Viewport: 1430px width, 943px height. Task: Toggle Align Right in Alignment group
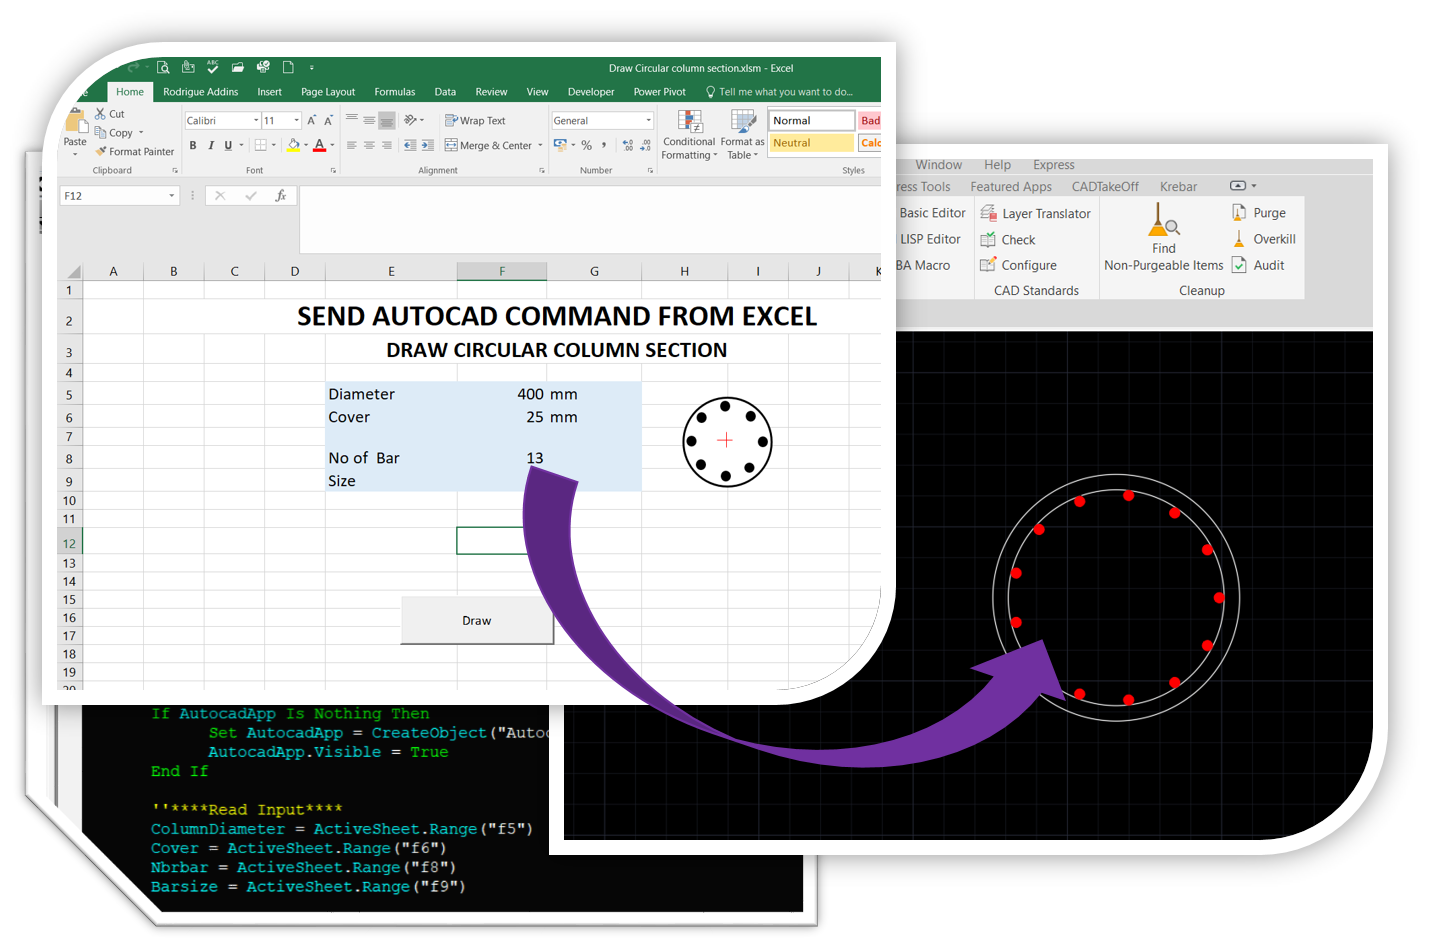pos(386,145)
